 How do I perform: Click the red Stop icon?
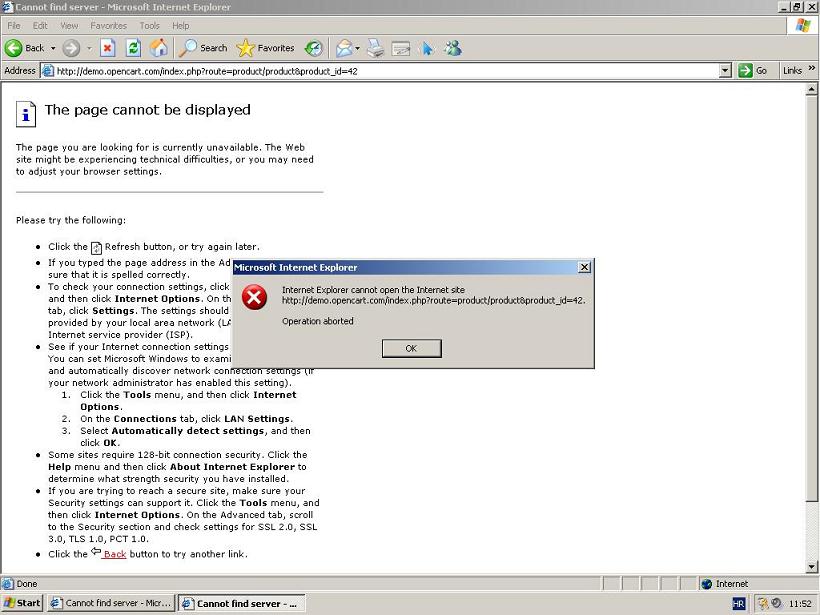click(108, 48)
